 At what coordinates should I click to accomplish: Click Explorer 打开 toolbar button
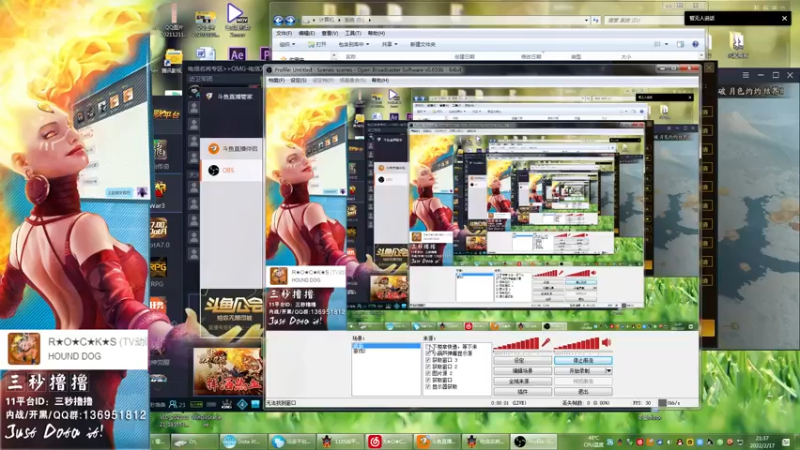click(317, 44)
